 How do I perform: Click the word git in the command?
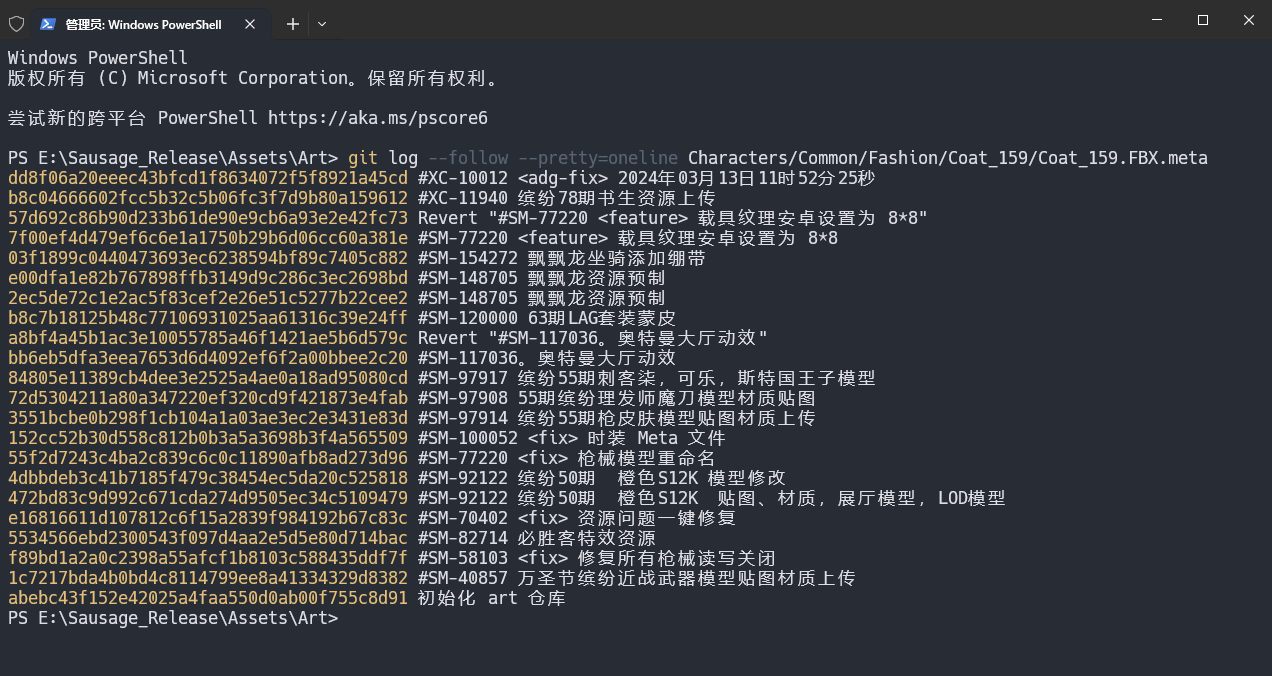click(363, 158)
